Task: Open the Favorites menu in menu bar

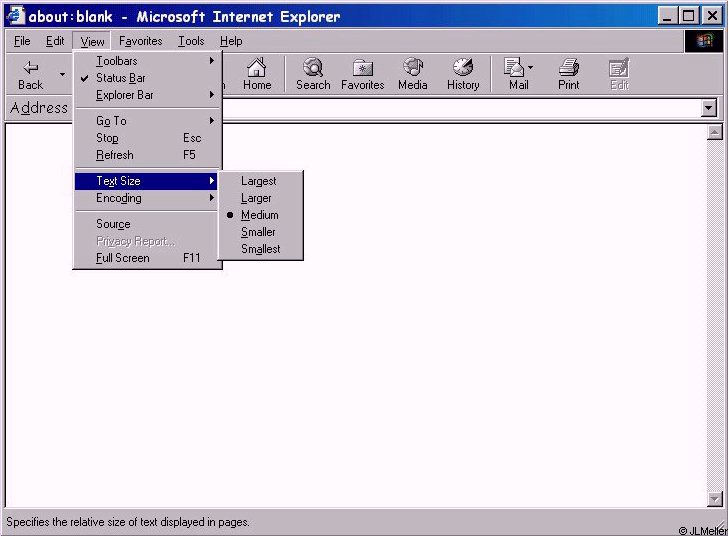Action: tap(141, 41)
